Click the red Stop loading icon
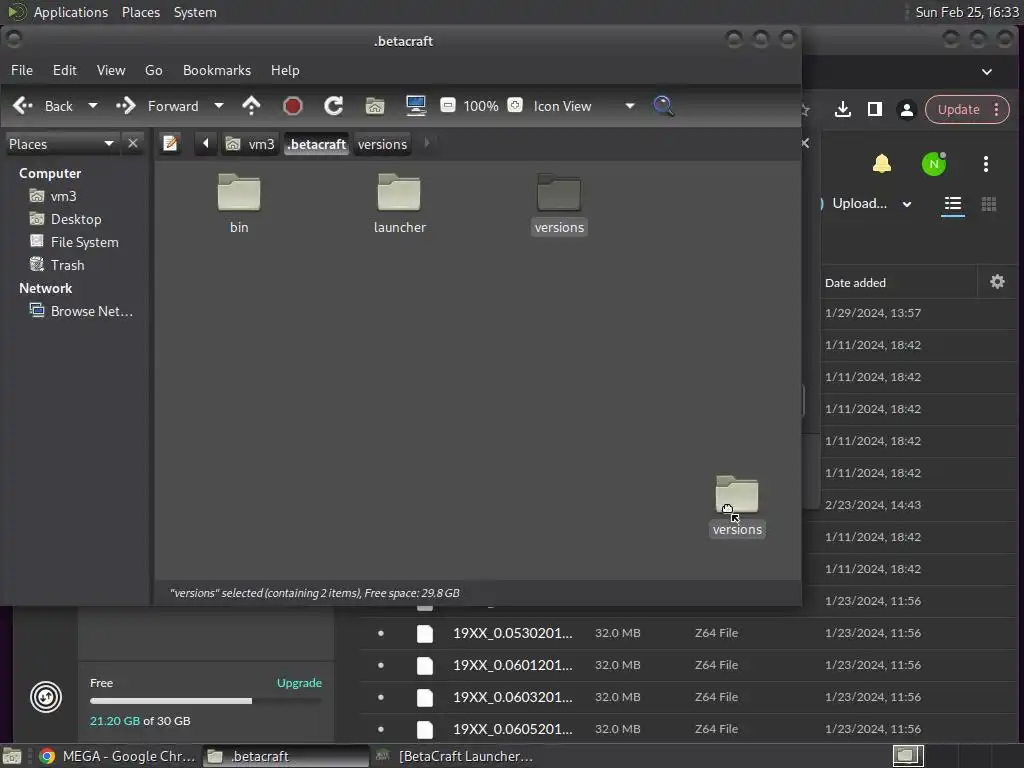Screen dimensions: 1024x768 293,106
